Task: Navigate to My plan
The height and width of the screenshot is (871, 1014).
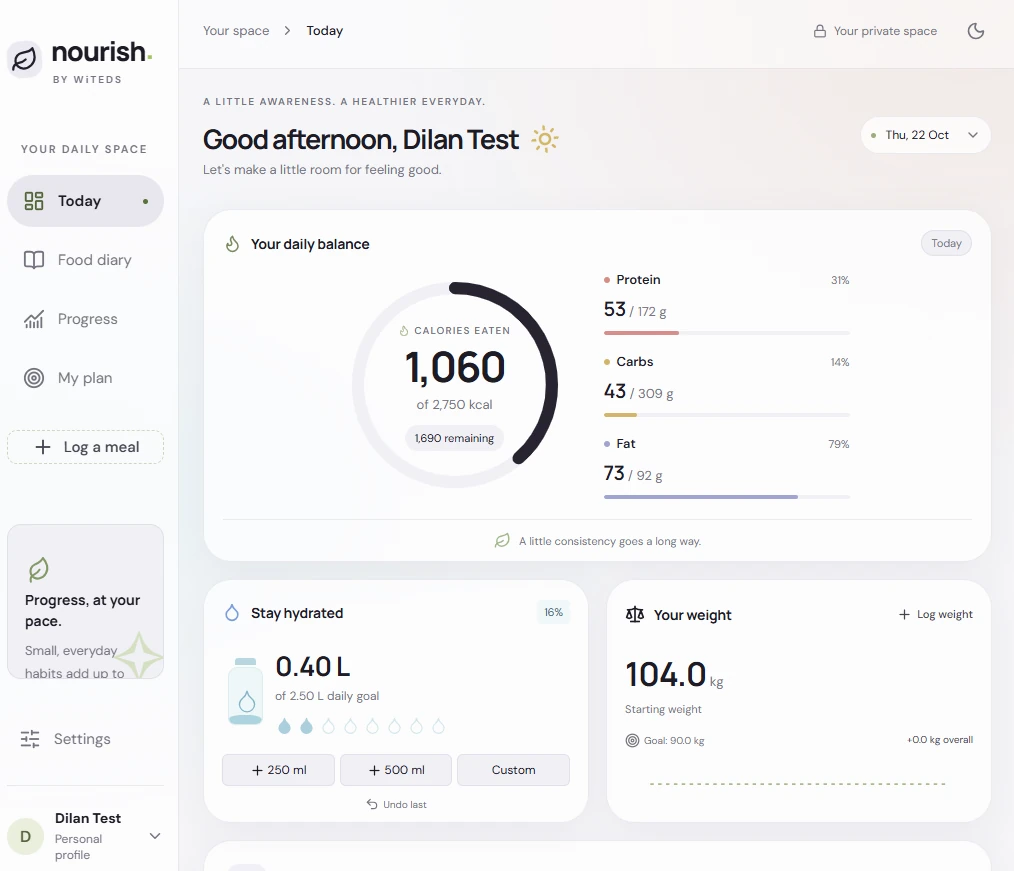Action: point(85,378)
